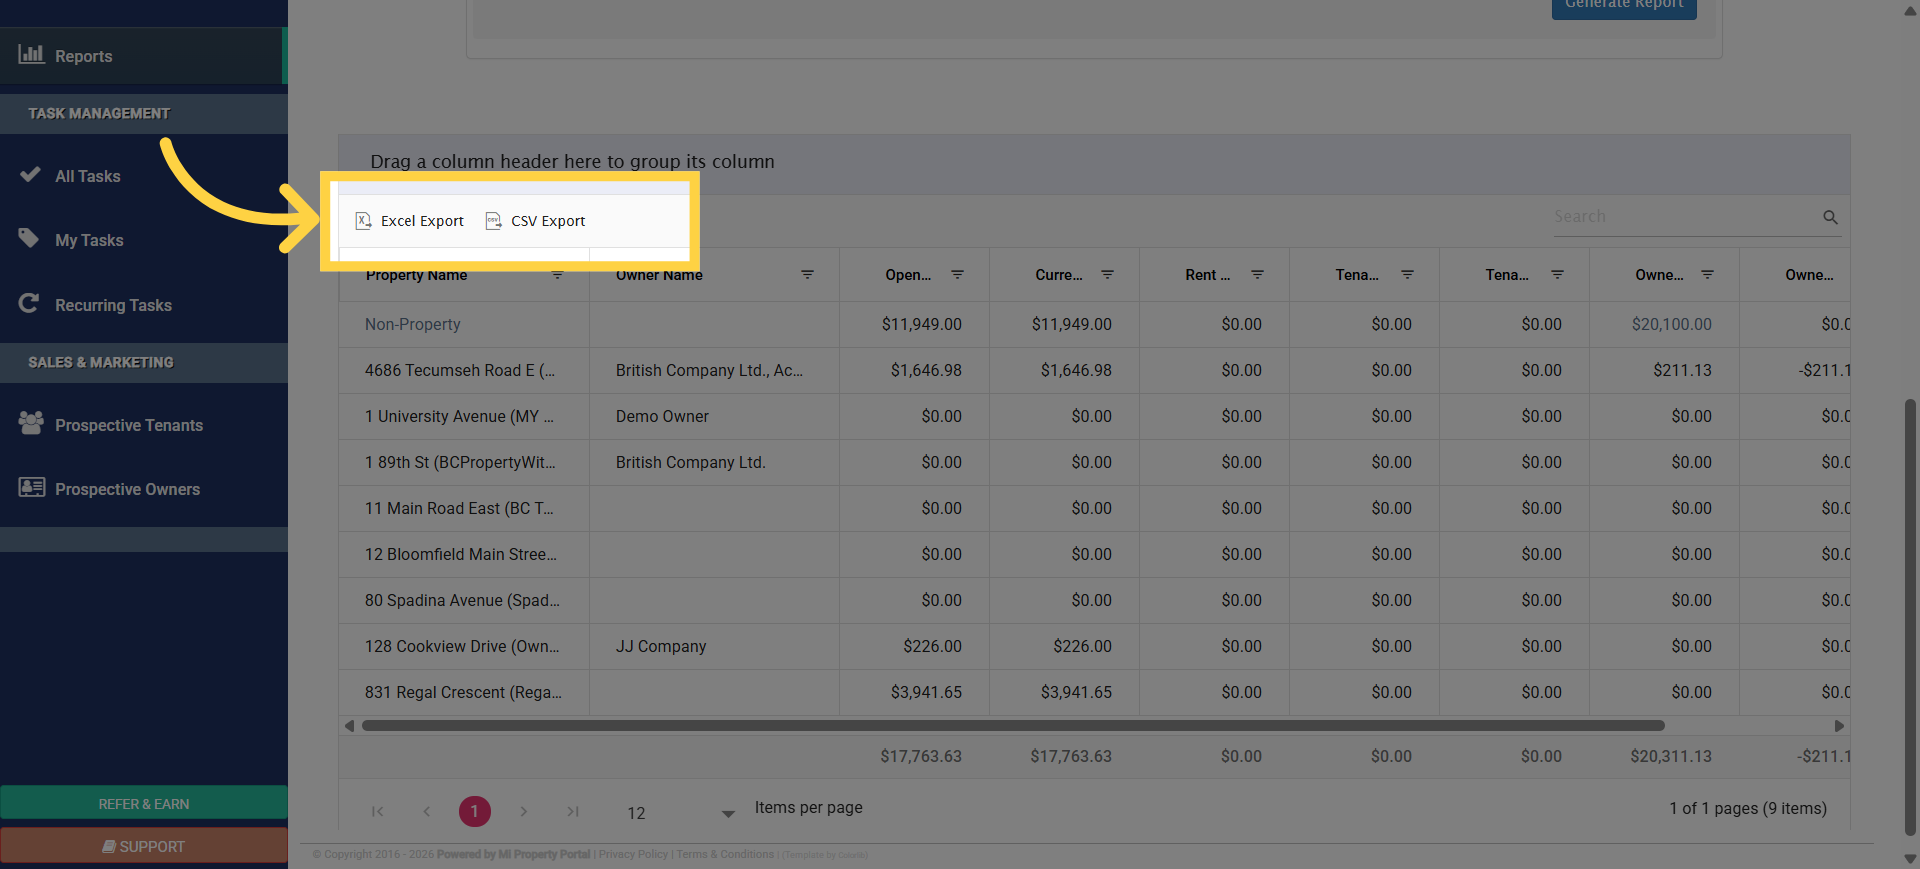Select 128 Cookview Drive property
Image resolution: width=1920 pixels, height=869 pixels.
(x=462, y=646)
